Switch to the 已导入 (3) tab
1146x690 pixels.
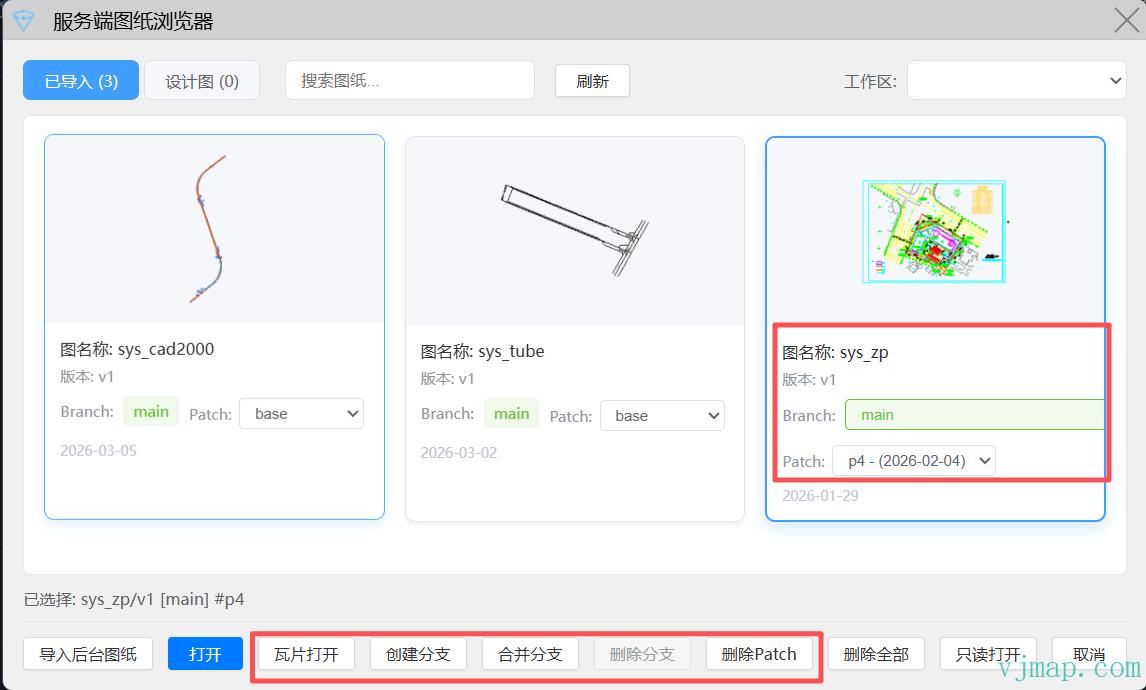tap(81, 81)
